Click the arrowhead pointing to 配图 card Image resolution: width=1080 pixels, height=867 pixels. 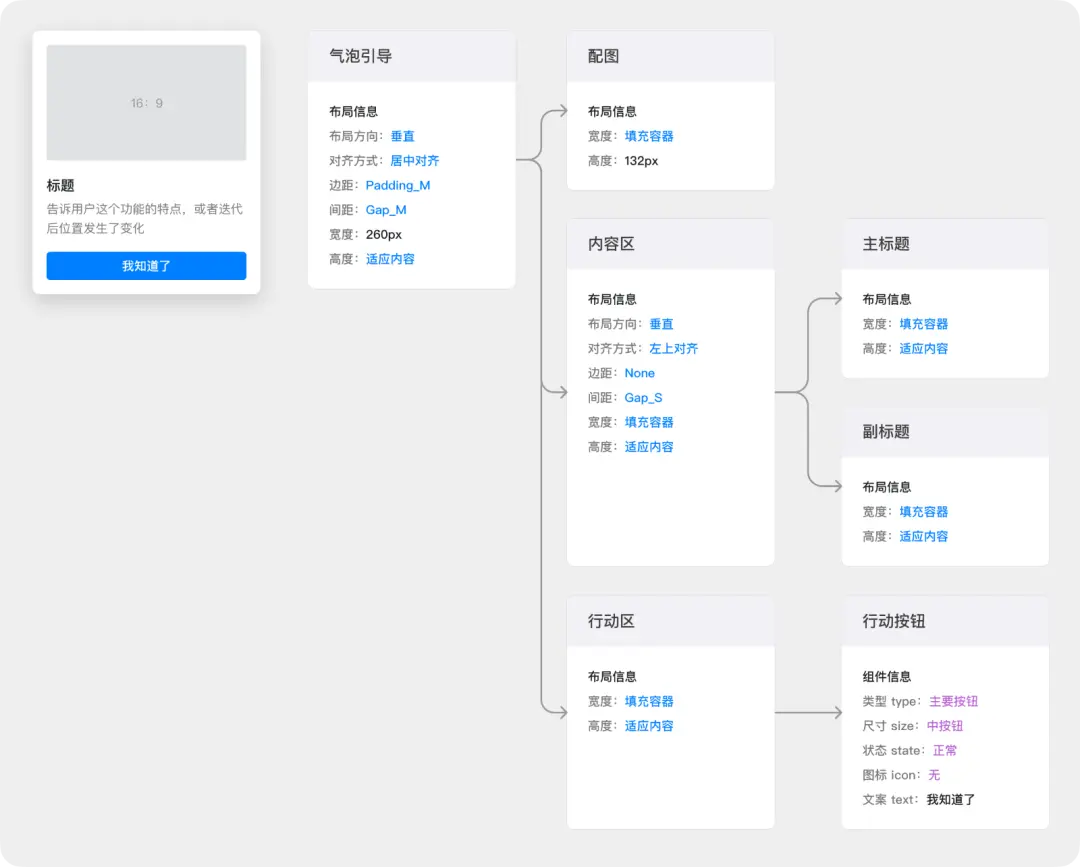[562, 112]
